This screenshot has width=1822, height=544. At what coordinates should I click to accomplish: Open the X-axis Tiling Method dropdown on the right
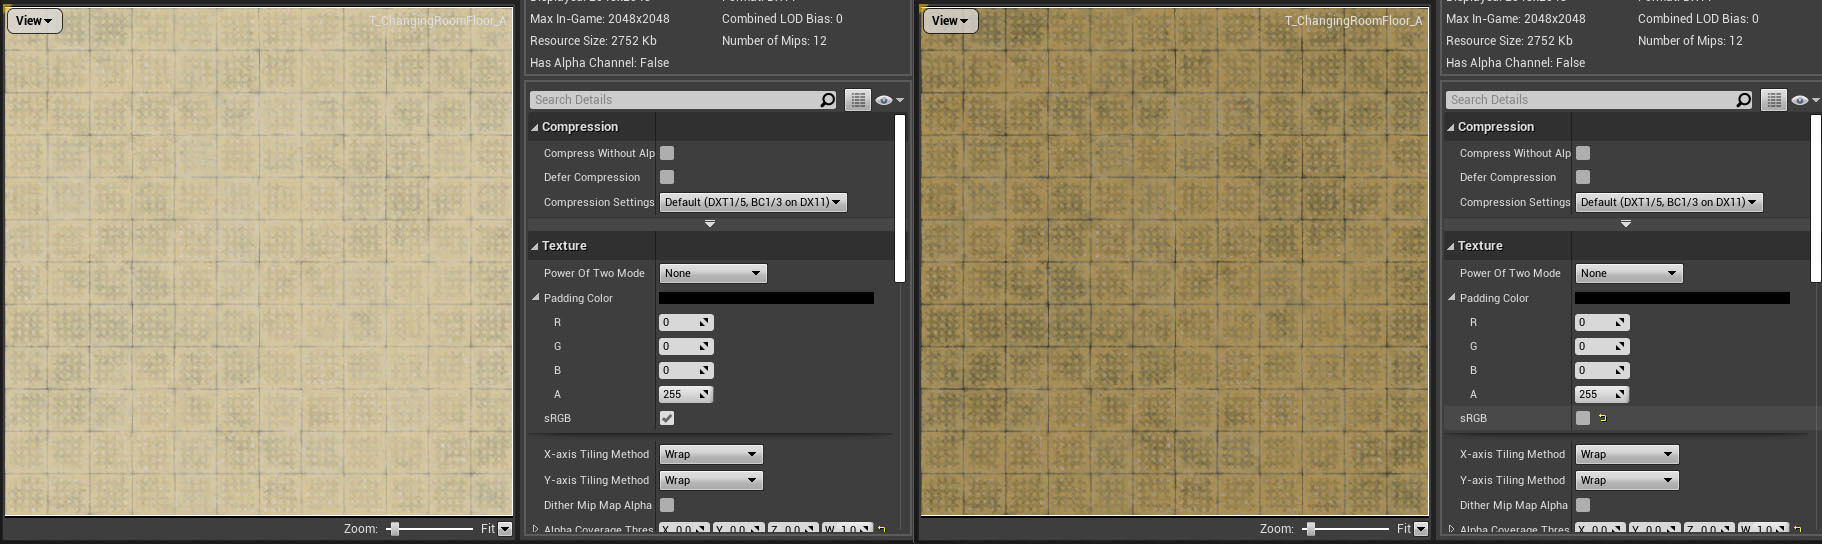pyautogui.click(x=1626, y=454)
